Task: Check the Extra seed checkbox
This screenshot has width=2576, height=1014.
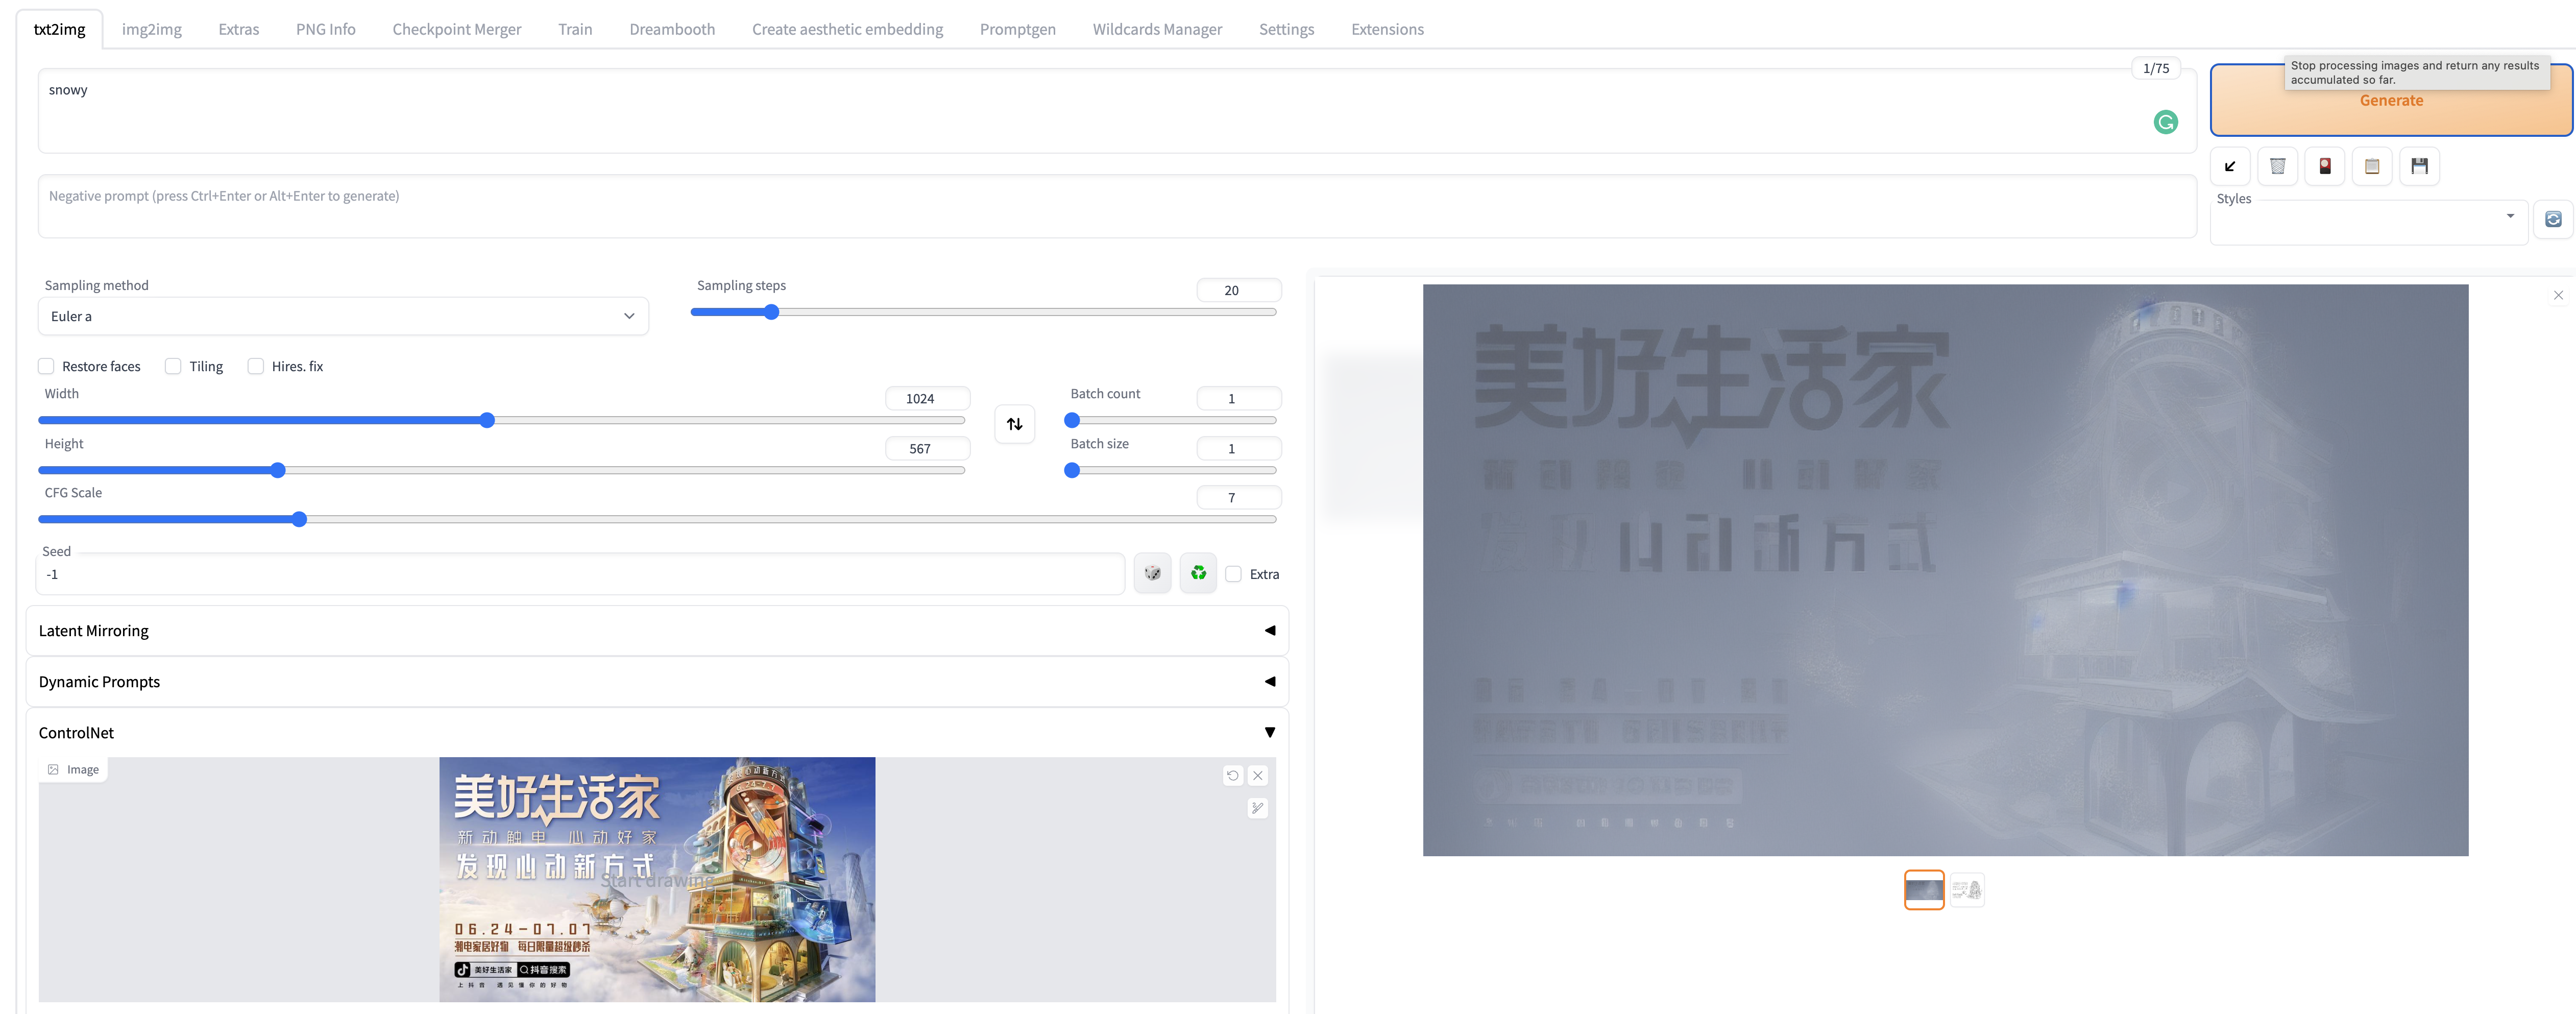Action: click(1234, 574)
